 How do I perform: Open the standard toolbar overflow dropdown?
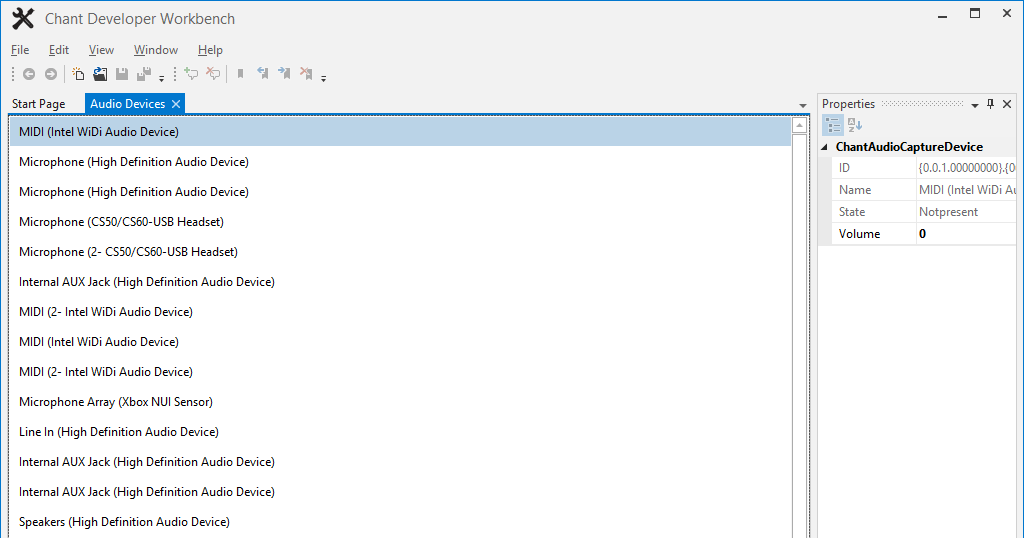pos(162,79)
